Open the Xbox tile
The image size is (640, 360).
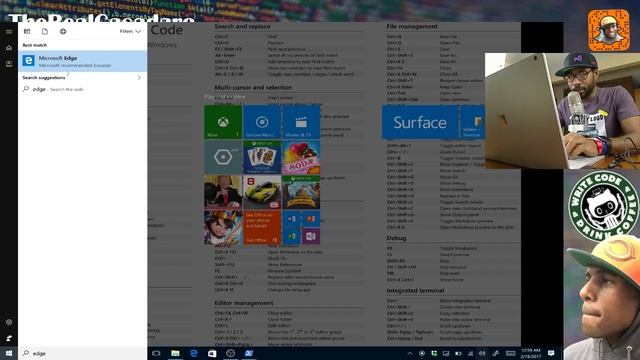coord(223,122)
